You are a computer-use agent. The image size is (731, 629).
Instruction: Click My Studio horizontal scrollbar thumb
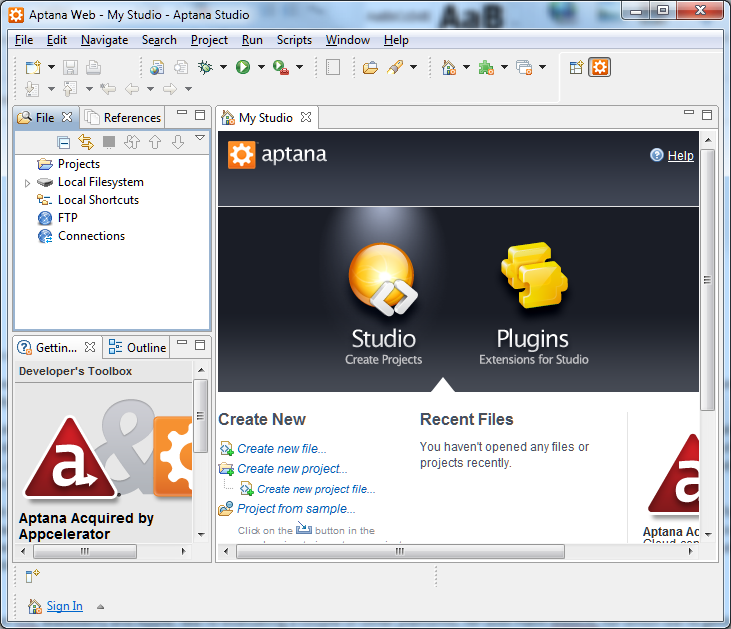coord(400,552)
